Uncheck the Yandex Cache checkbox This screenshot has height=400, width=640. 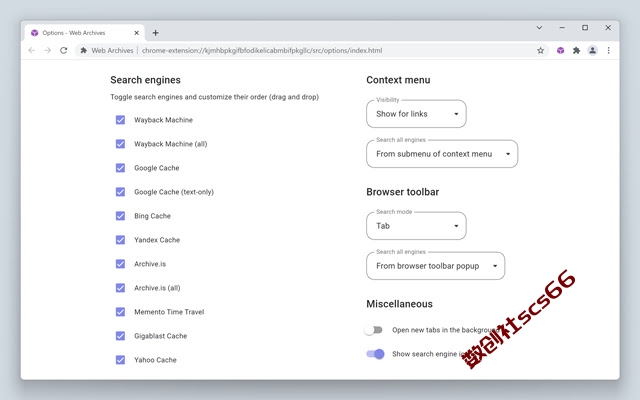(120, 240)
